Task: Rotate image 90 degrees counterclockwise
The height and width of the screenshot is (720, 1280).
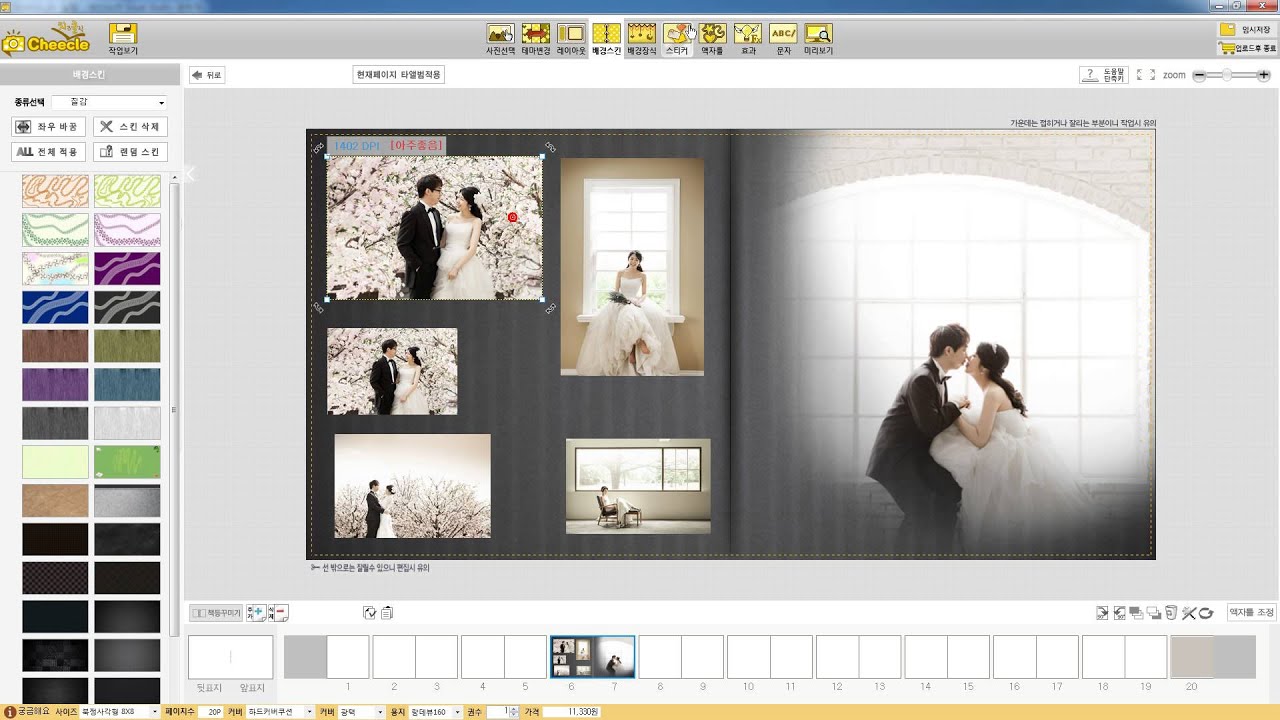Action: pyautogui.click(x=1120, y=612)
